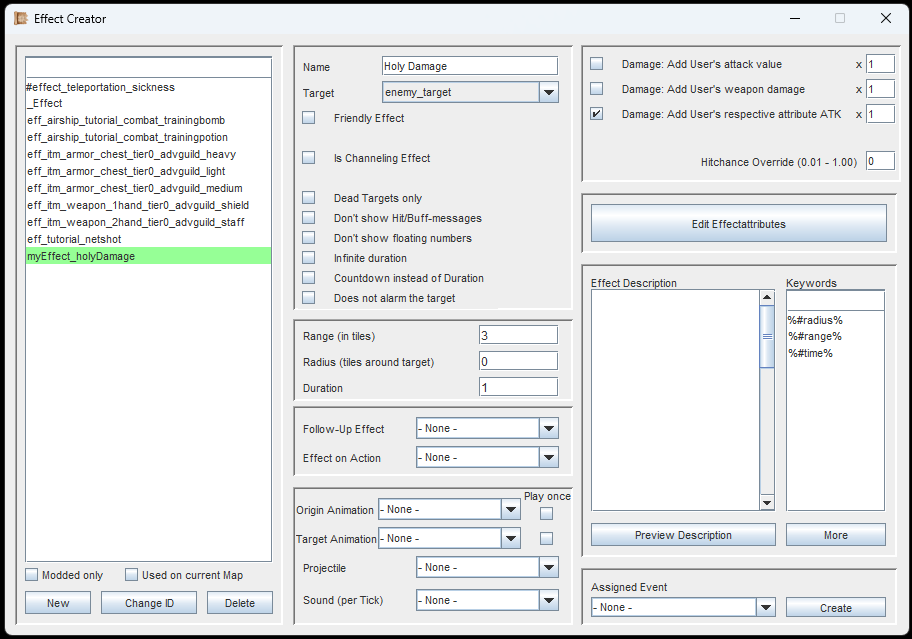Uncheck Add User's respective attribute ATK
This screenshot has height=639, width=912.
pyautogui.click(x=597, y=114)
